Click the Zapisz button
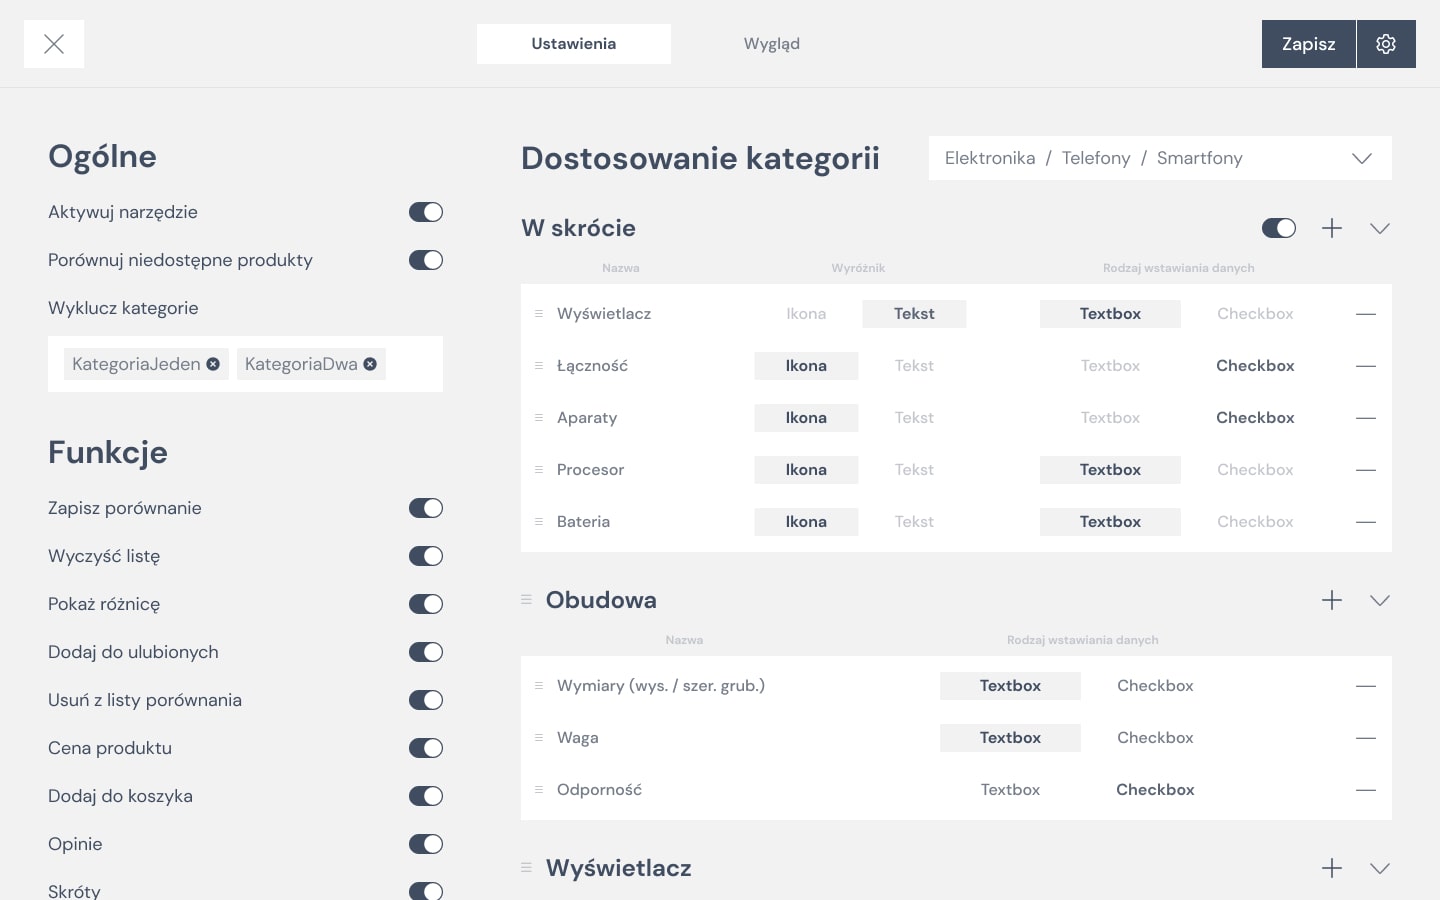1440x900 pixels. coord(1308,44)
